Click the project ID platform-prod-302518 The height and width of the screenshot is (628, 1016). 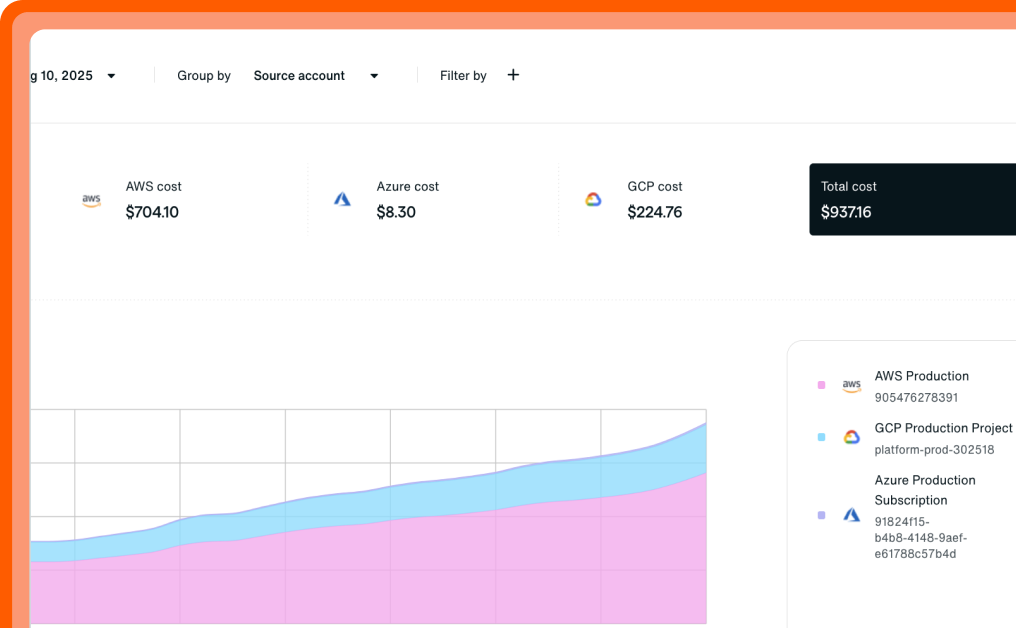coord(934,450)
